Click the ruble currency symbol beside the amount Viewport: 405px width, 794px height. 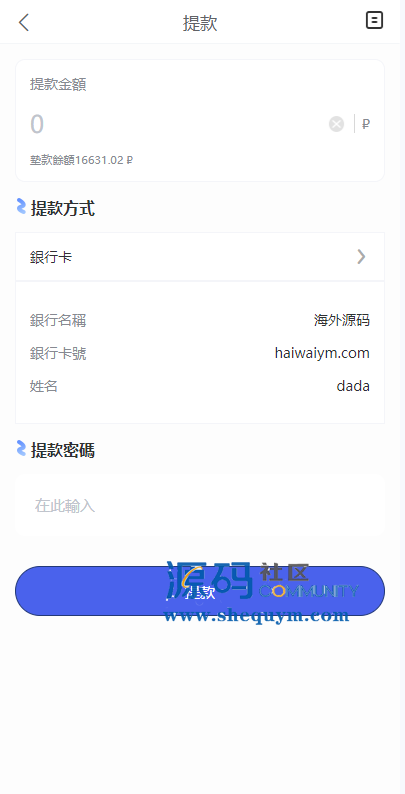click(x=366, y=124)
